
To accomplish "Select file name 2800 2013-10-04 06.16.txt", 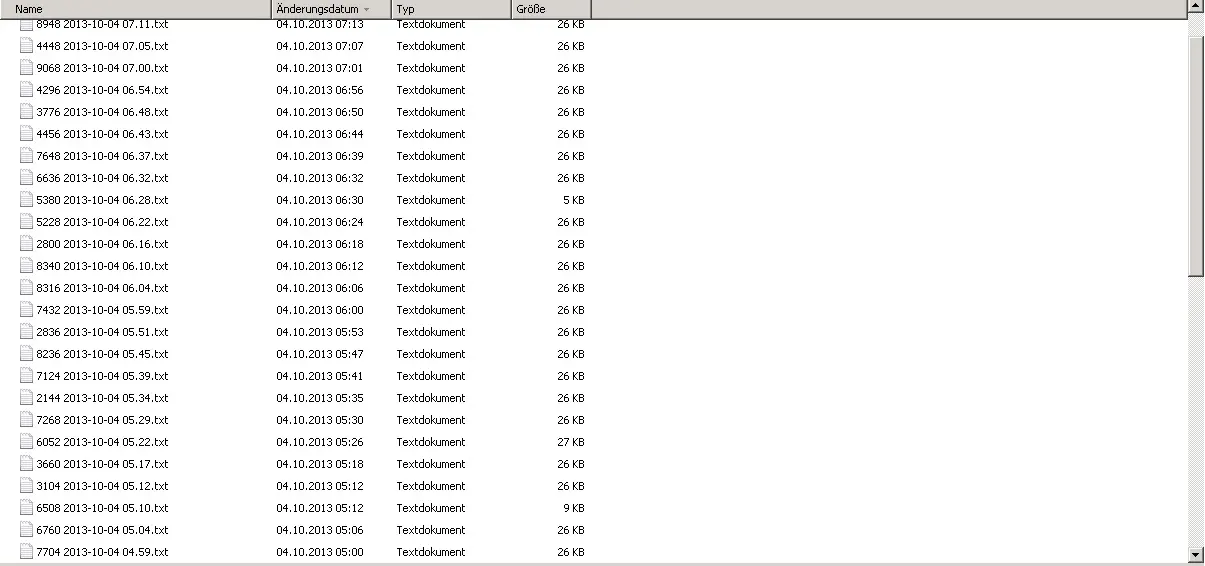I will [102, 244].
